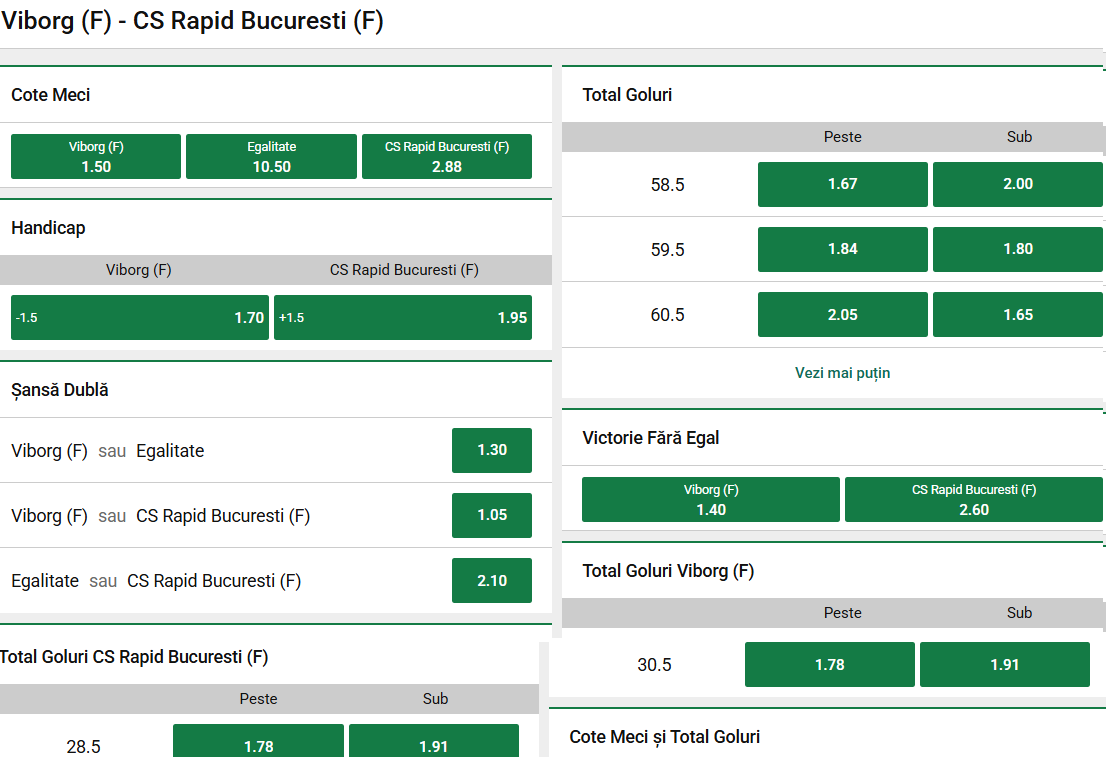Pick Viborg (F) Victorie Fără Egal 1.40
Viewport: 1106px width, 757px height.
(x=710, y=499)
